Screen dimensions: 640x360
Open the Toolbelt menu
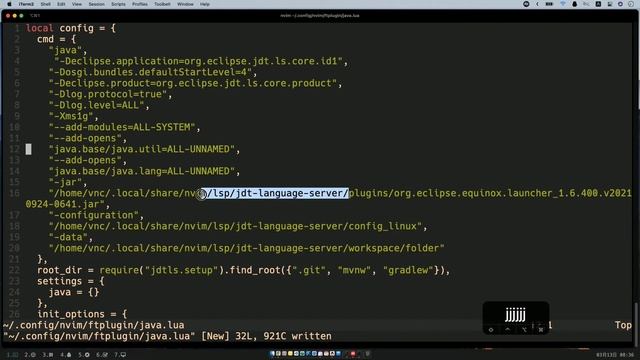click(x=162, y=4)
